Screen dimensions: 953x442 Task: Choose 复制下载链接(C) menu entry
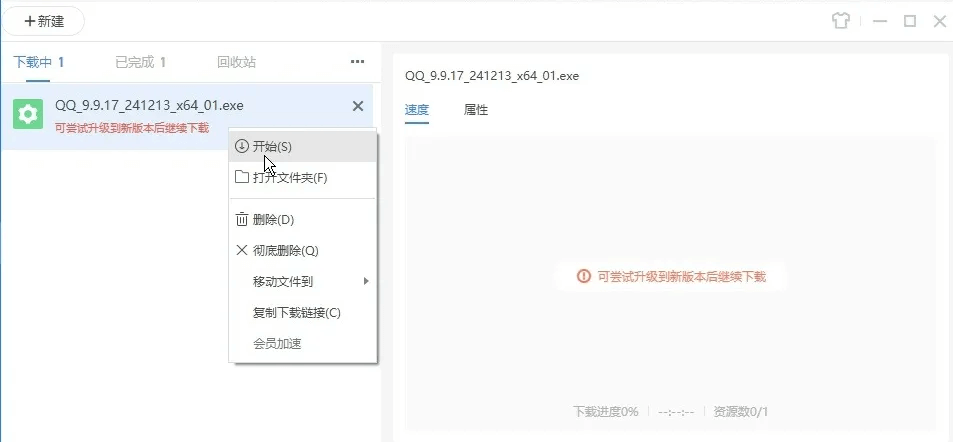303,313
